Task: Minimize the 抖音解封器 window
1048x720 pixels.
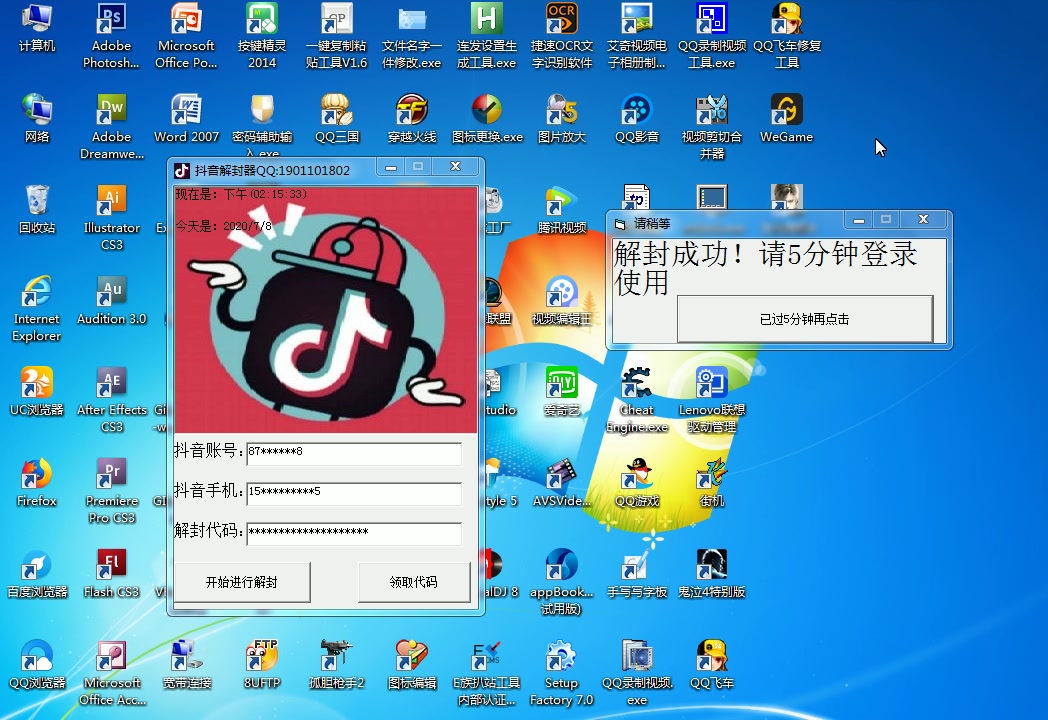Action: click(391, 166)
